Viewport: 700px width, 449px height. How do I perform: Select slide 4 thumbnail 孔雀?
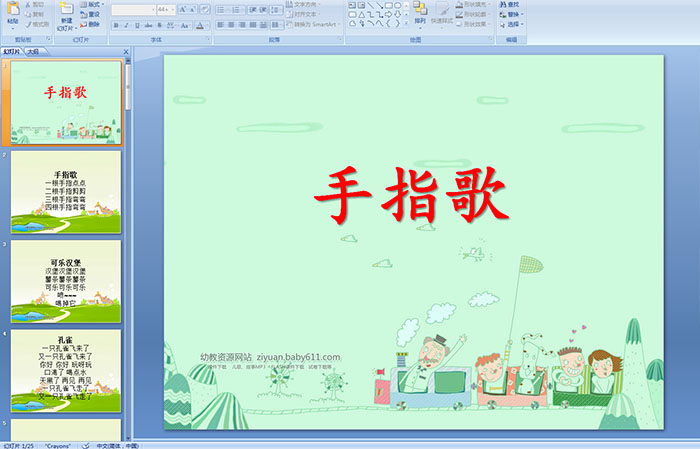pyautogui.click(x=66, y=371)
